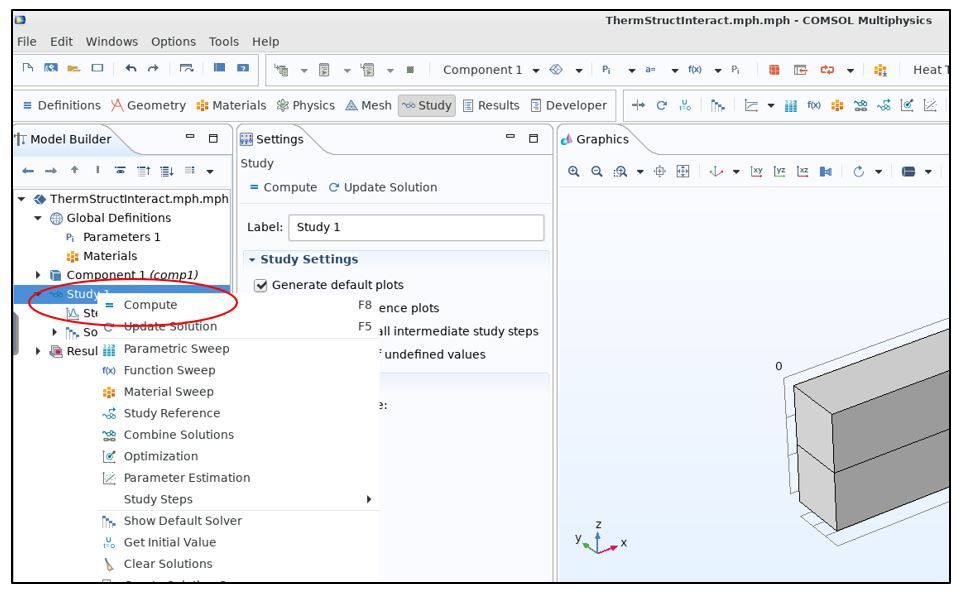Click the blue Help question mark icon
The width and height of the screenshot is (958, 595).
[x=243, y=68]
